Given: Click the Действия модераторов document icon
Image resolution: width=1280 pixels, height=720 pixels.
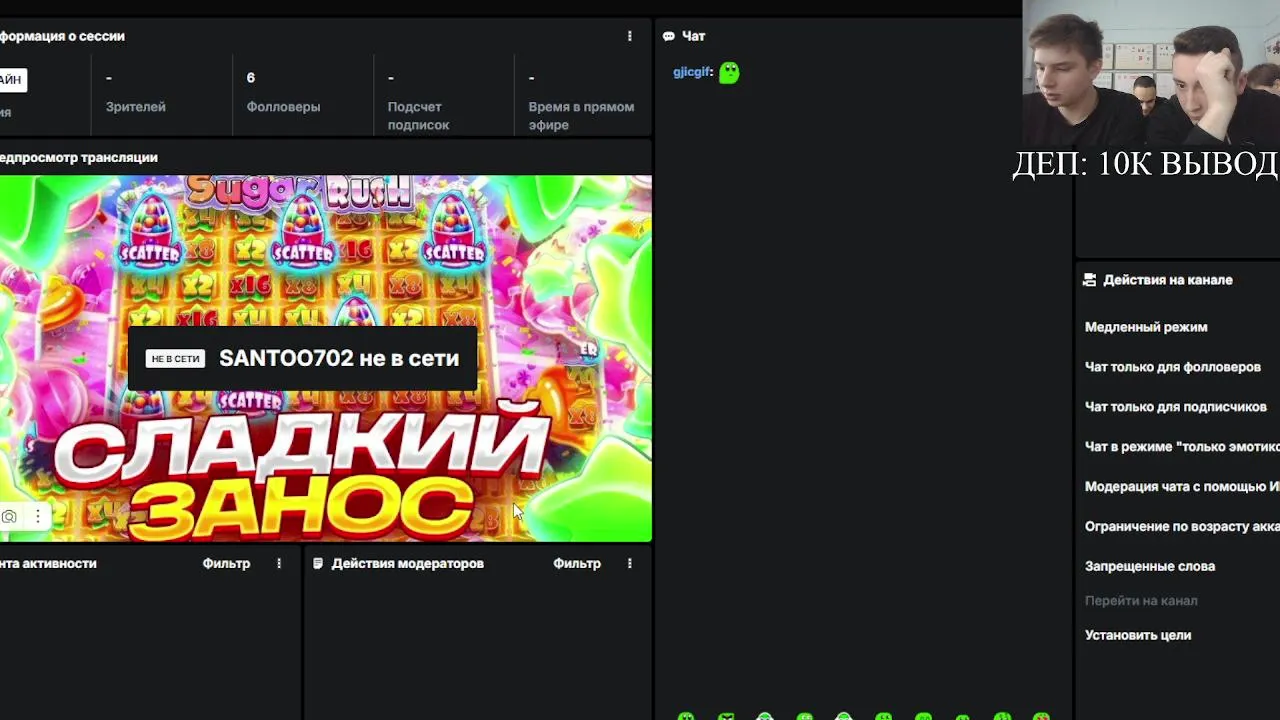Looking at the screenshot, I should (318, 563).
